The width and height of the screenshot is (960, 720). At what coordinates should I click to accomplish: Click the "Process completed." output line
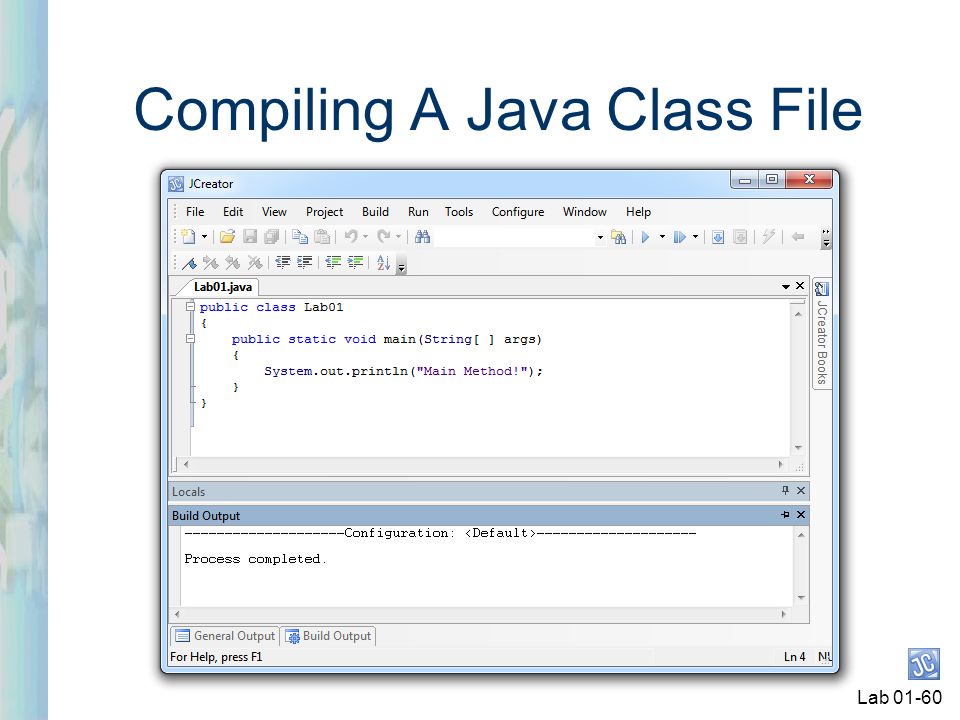pyautogui.click(x=255, y=559)
